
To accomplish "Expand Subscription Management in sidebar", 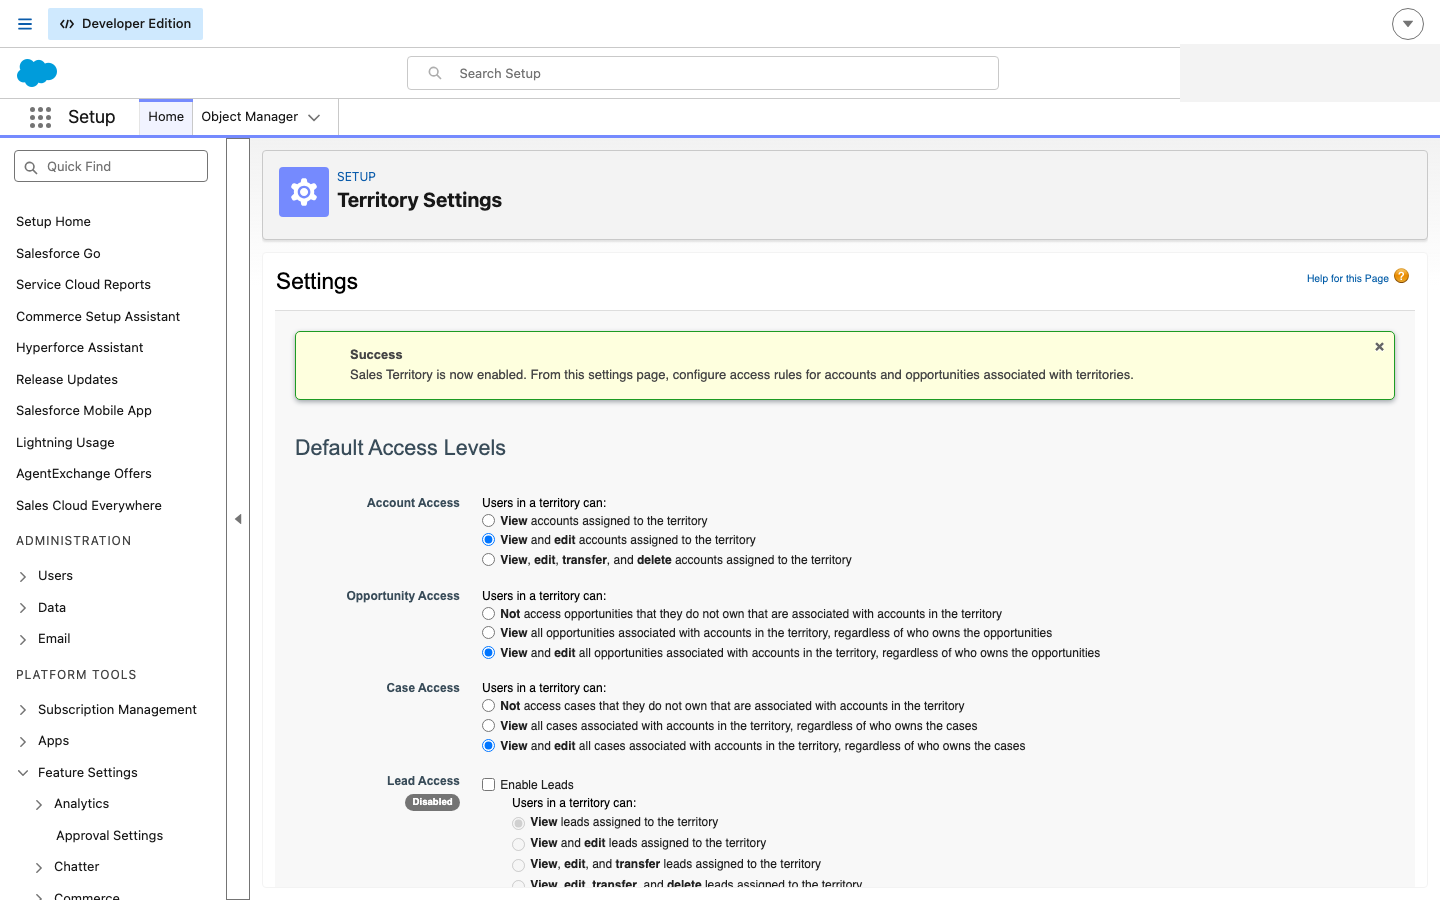I will (23, 710).
